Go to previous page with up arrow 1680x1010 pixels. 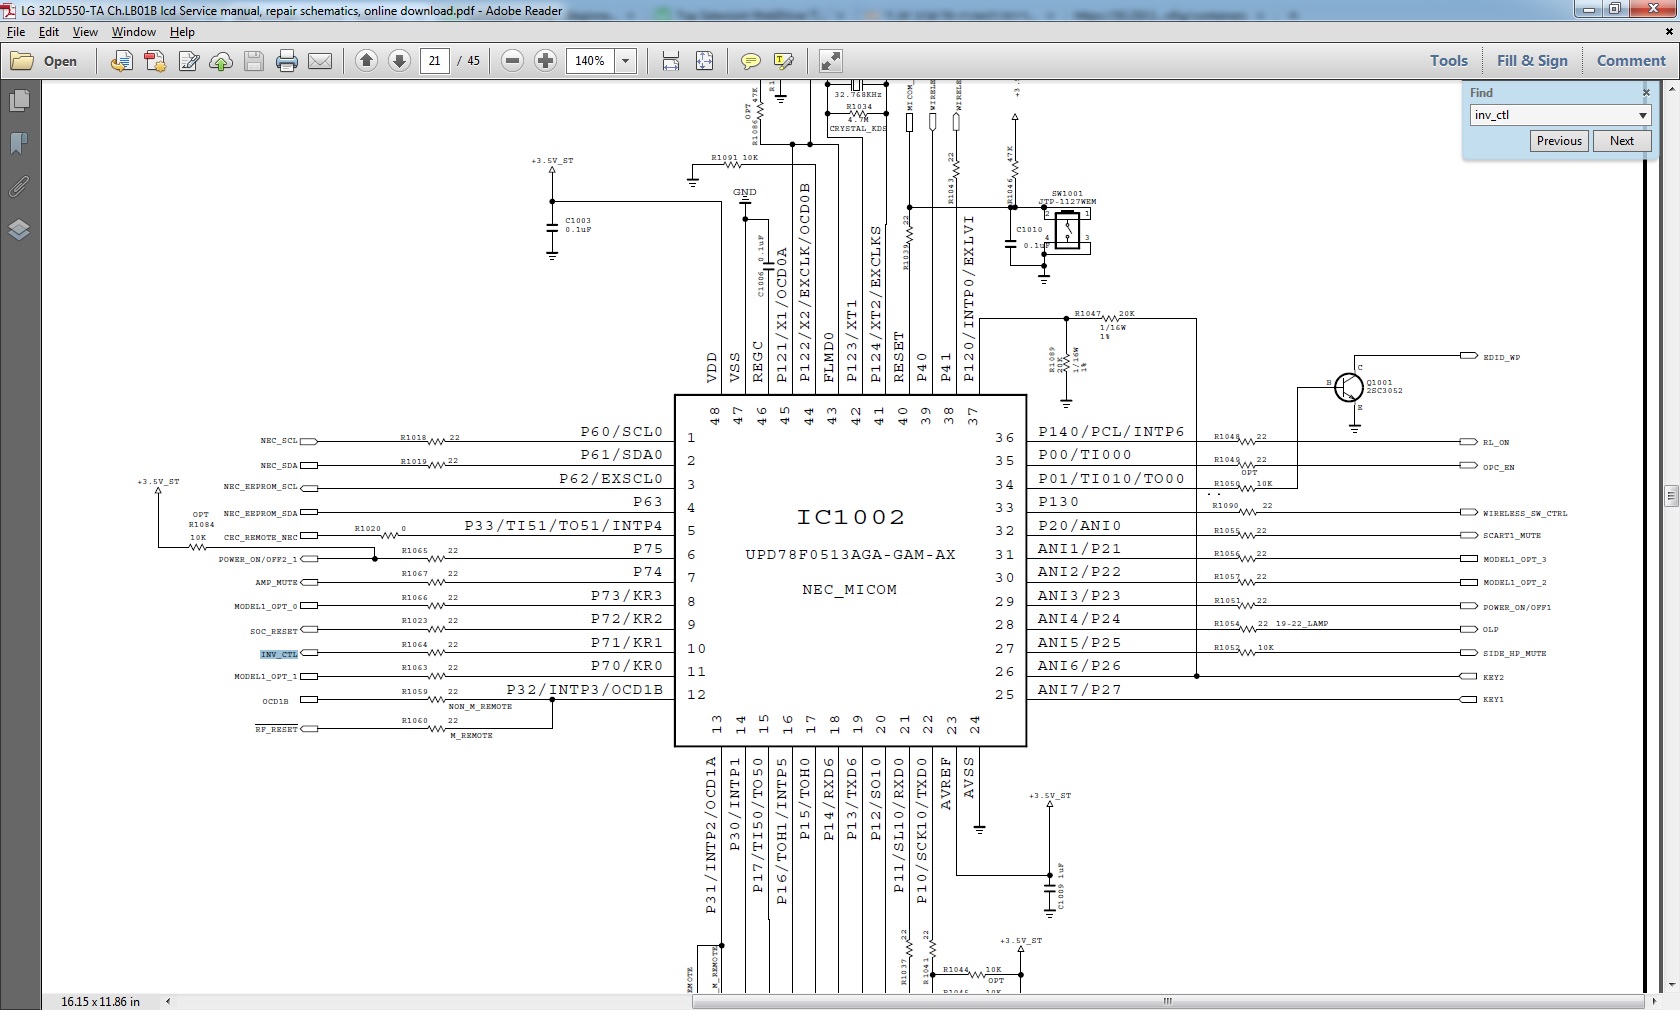[366, 61]
